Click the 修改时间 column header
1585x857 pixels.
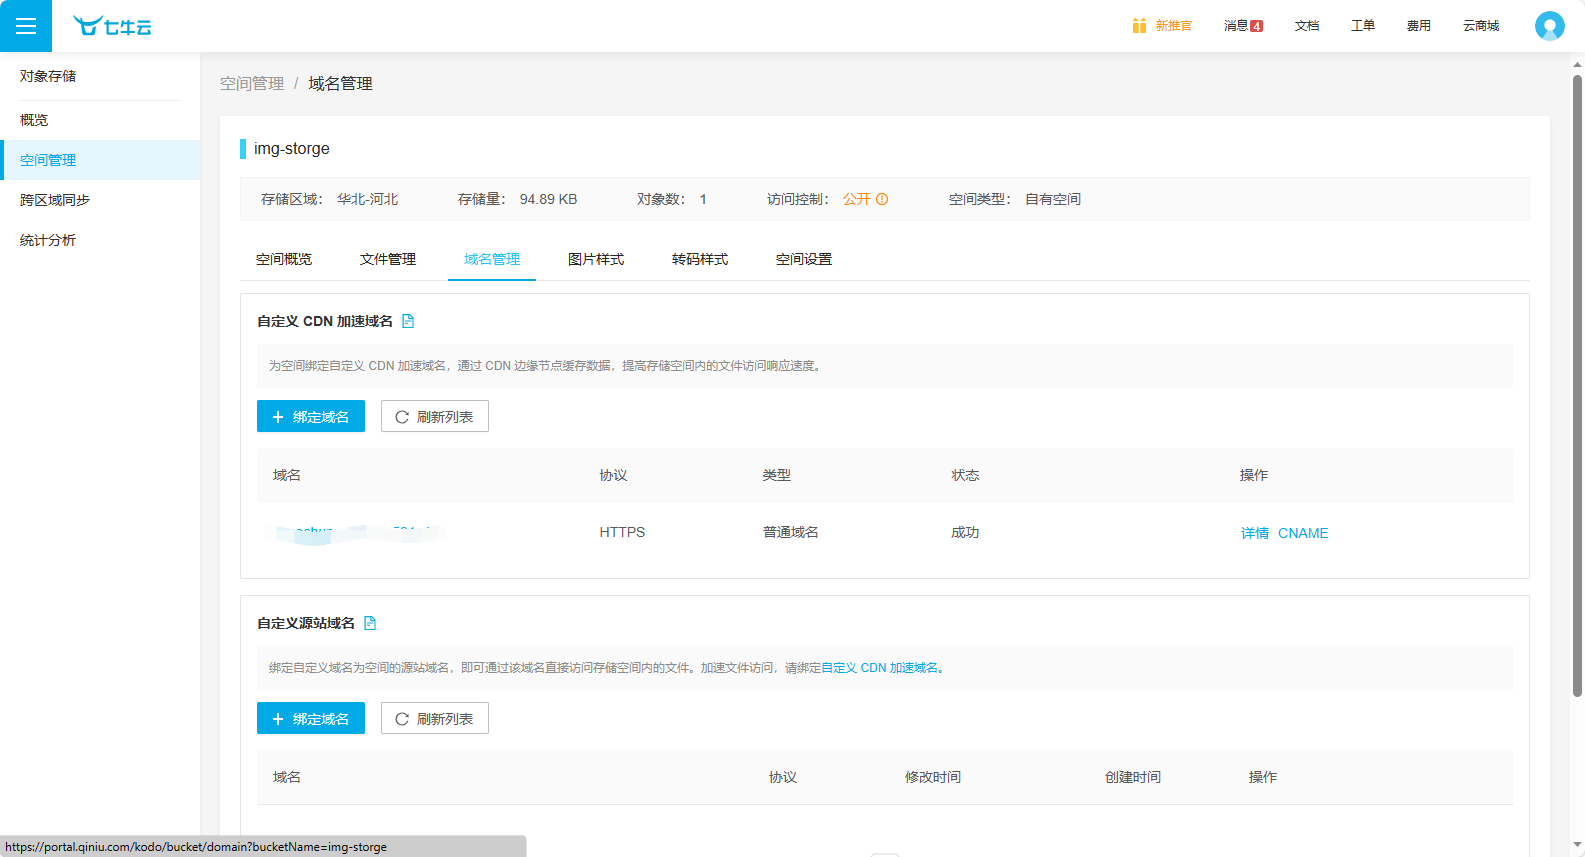tap(933, 777)
